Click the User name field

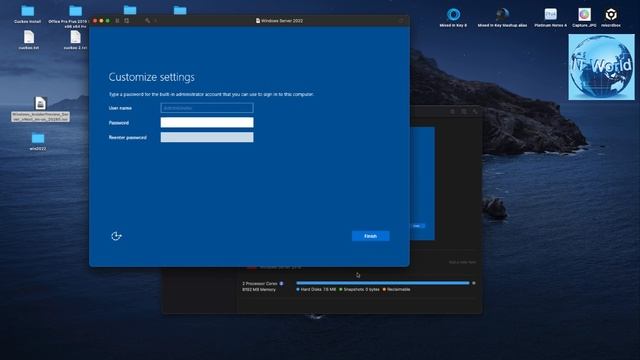[207, 108]
